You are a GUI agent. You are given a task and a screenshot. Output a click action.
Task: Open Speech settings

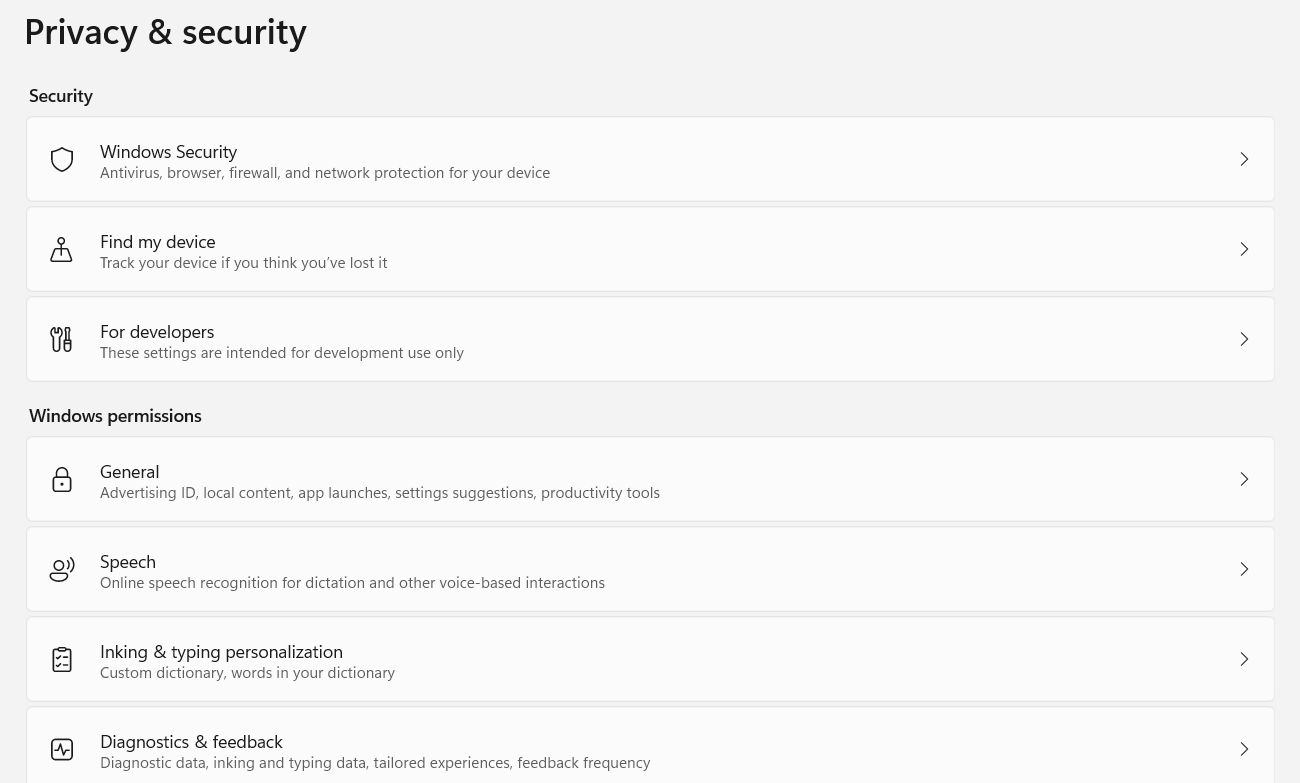(650, 569)
